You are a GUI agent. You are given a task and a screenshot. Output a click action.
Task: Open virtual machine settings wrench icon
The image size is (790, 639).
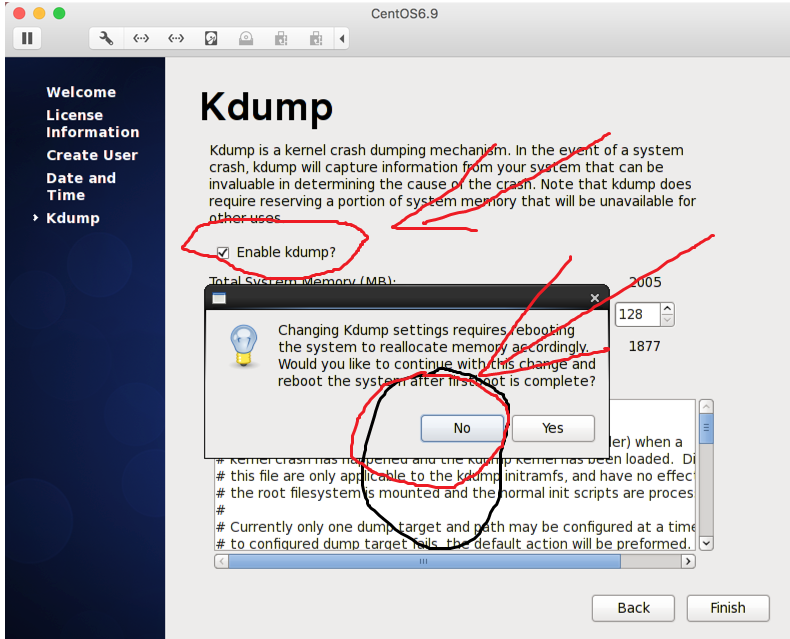point(107,38)
